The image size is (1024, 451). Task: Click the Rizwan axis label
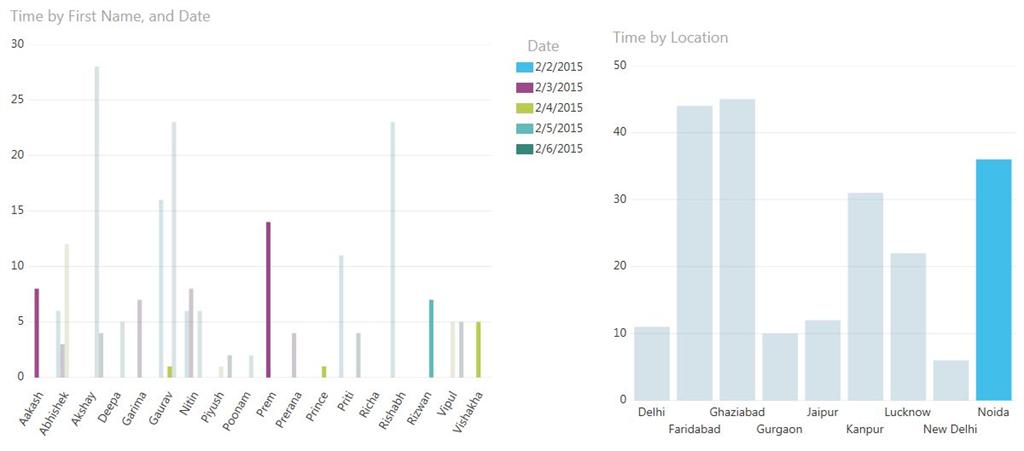pos(418,409)
